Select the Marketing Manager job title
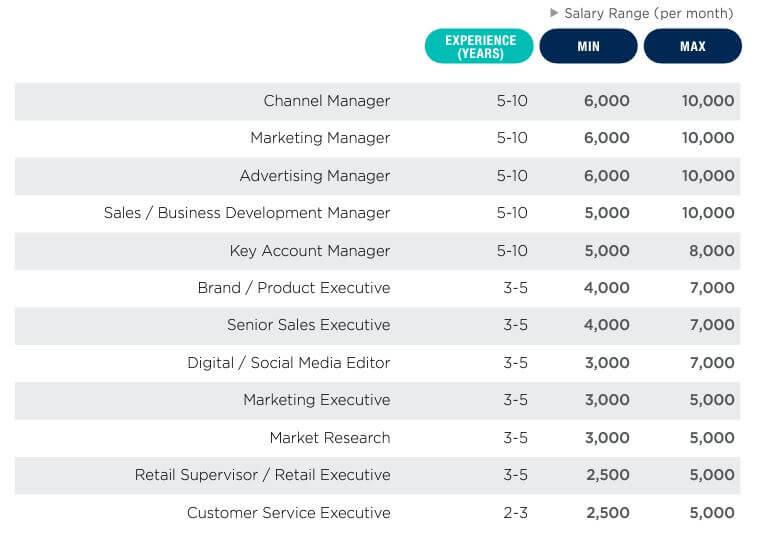Image resolution: width=759 pixels, height=538 pixels. click(320, 138)
